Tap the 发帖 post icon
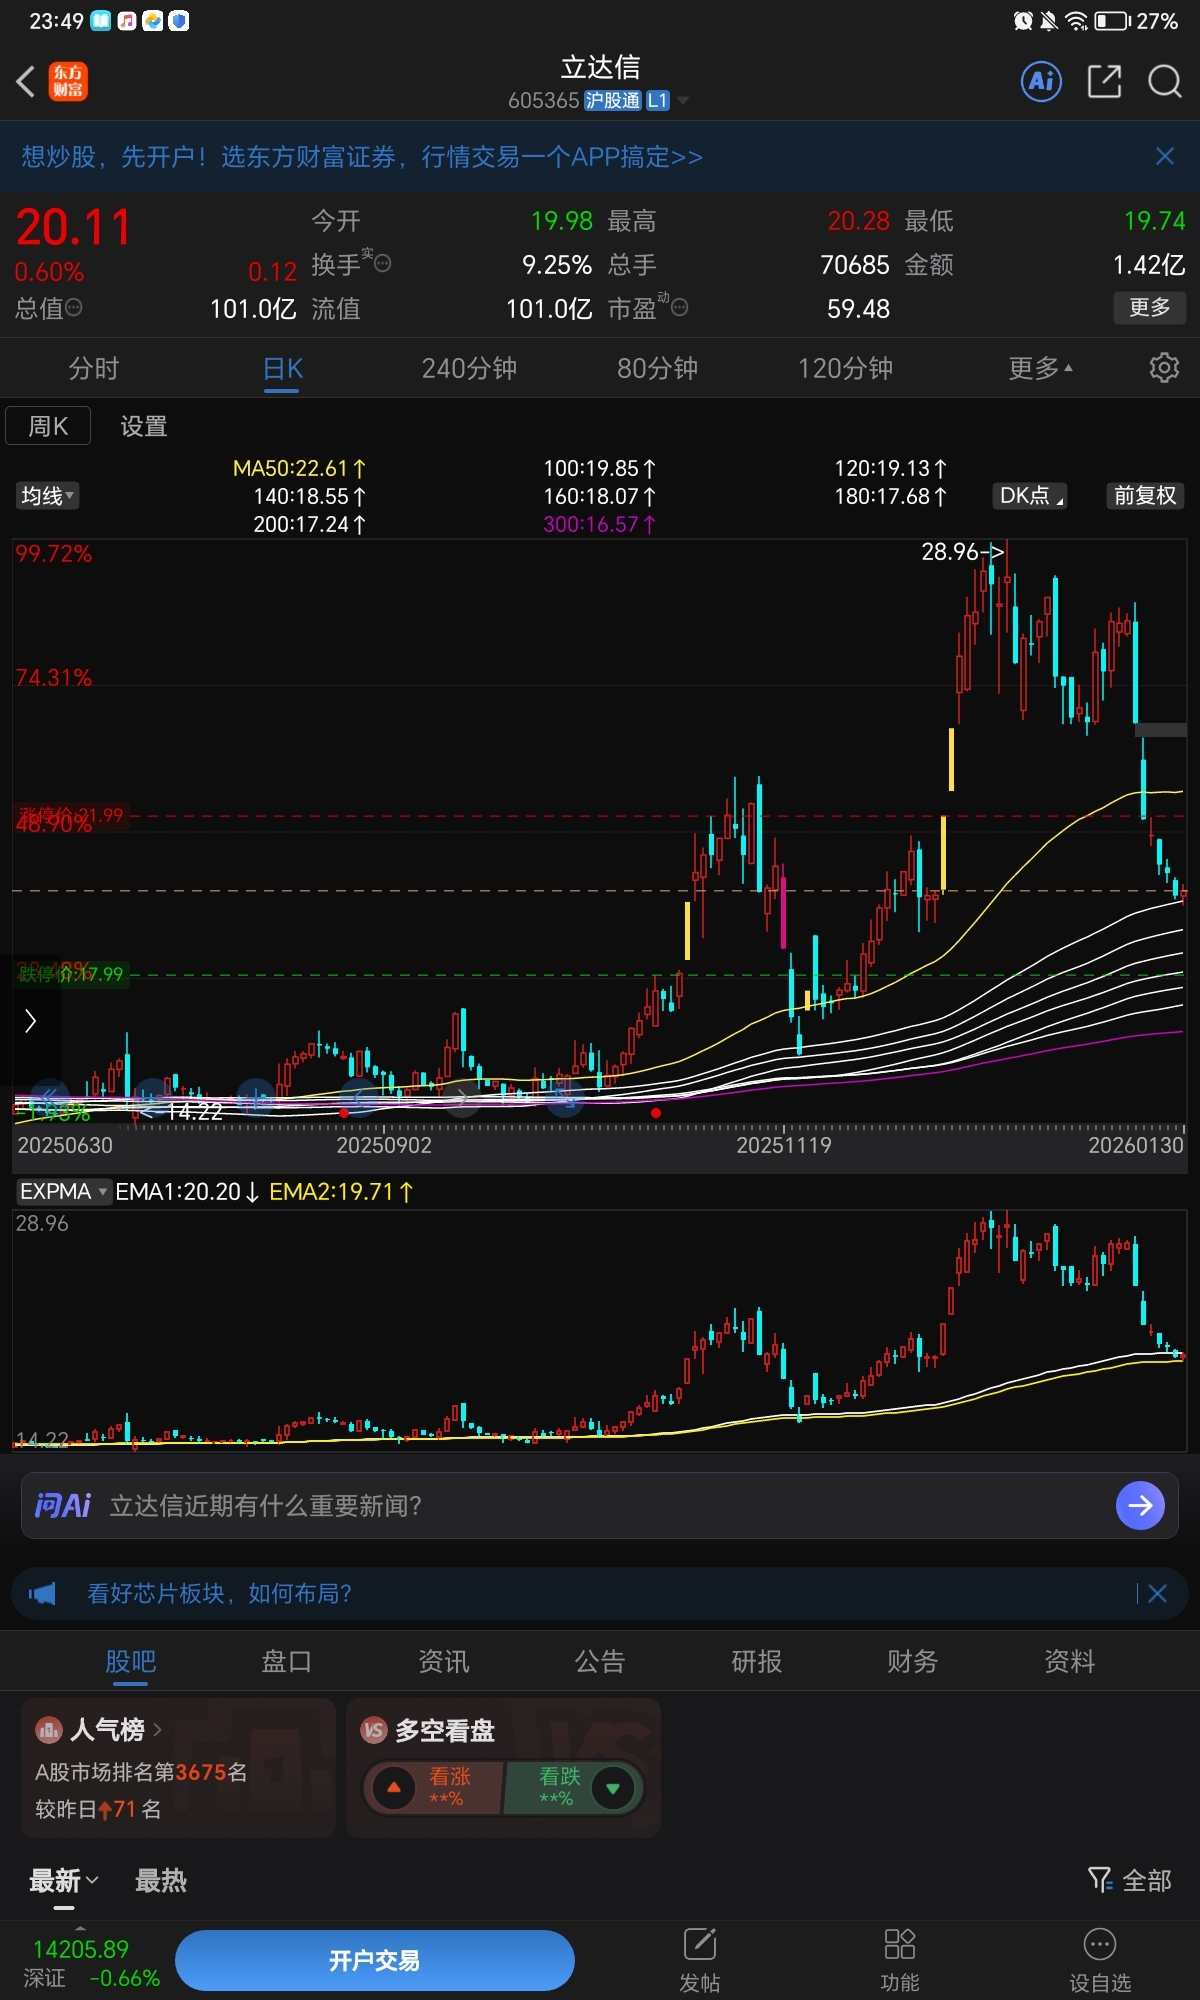The image size is (1200, 2000). click(x=700, y=1945)
